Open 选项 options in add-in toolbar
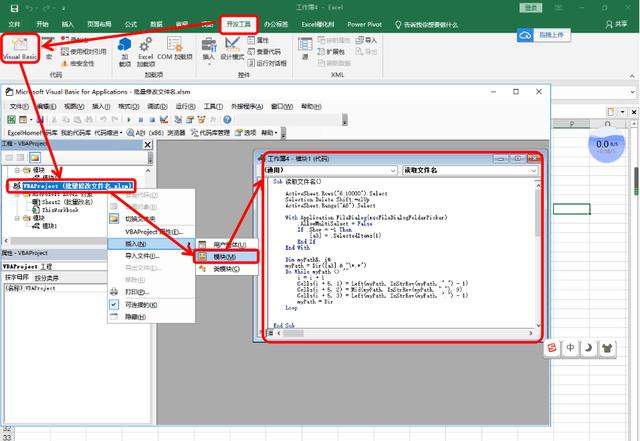This screenshot has height=441, width=640. point(246,133)
